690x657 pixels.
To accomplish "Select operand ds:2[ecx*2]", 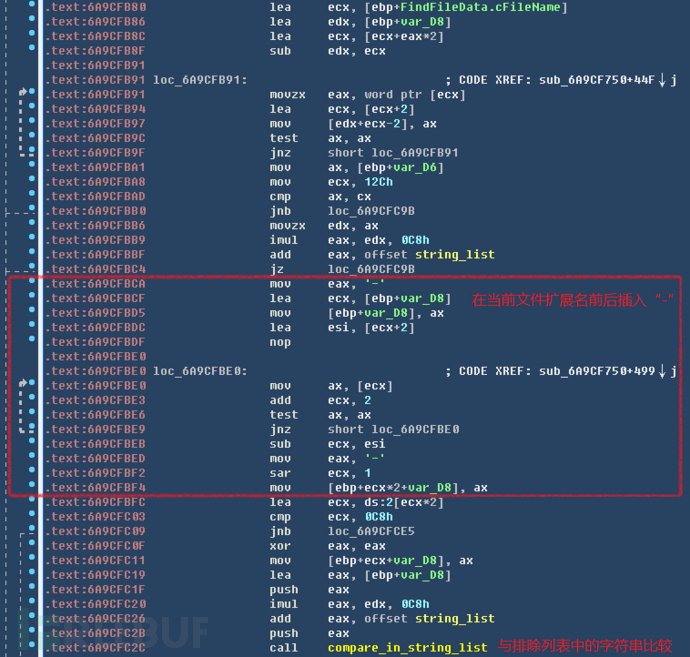I will coord(404,503).
